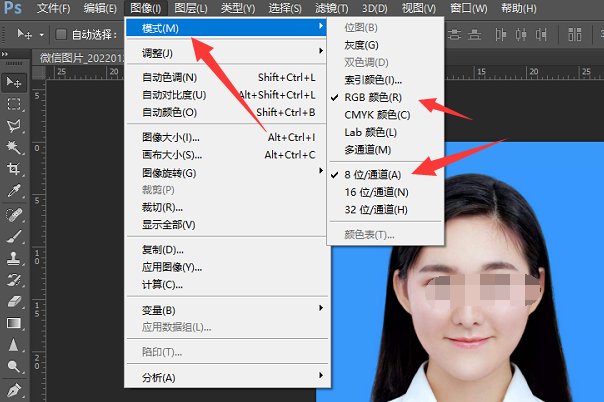Click the align left edges icon
Screen dimensions: 604x402
pyautogui.click(x=500, y=35)
